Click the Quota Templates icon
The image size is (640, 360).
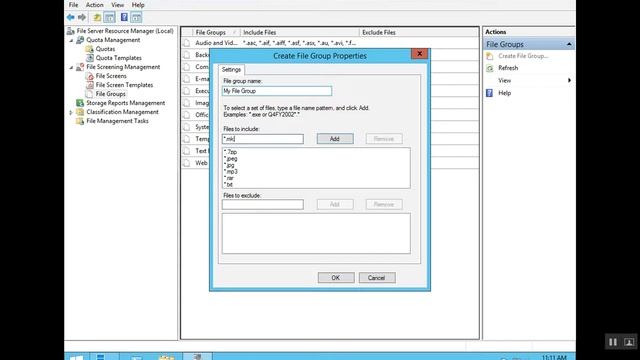pyautogui.click(x=89, y=58)
